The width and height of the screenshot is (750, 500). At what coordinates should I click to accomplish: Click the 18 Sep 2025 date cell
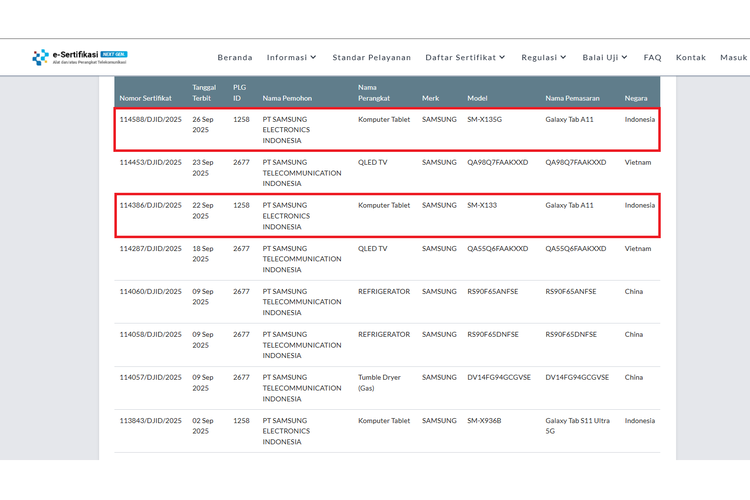coord(203,254)
